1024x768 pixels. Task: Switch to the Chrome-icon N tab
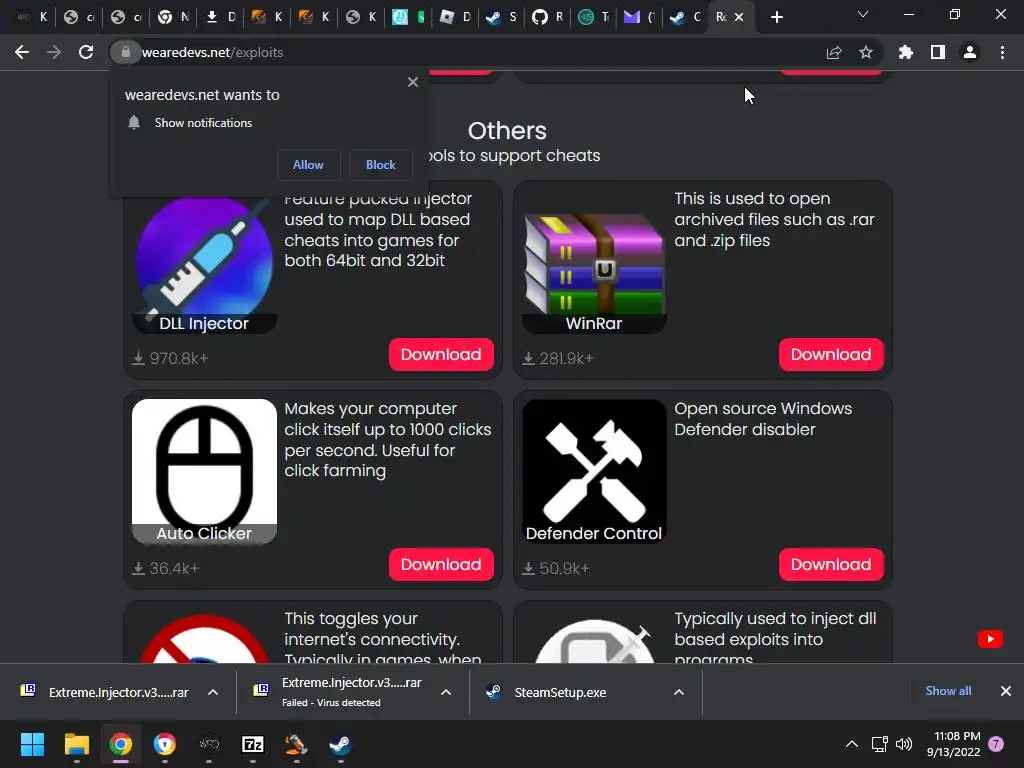[x=173, y=17]
